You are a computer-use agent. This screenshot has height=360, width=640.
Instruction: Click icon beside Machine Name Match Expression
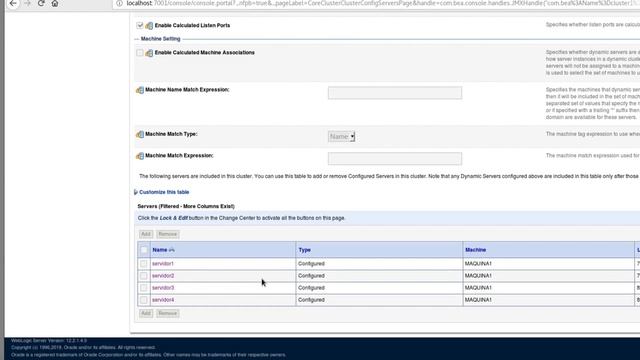[140, 90]
